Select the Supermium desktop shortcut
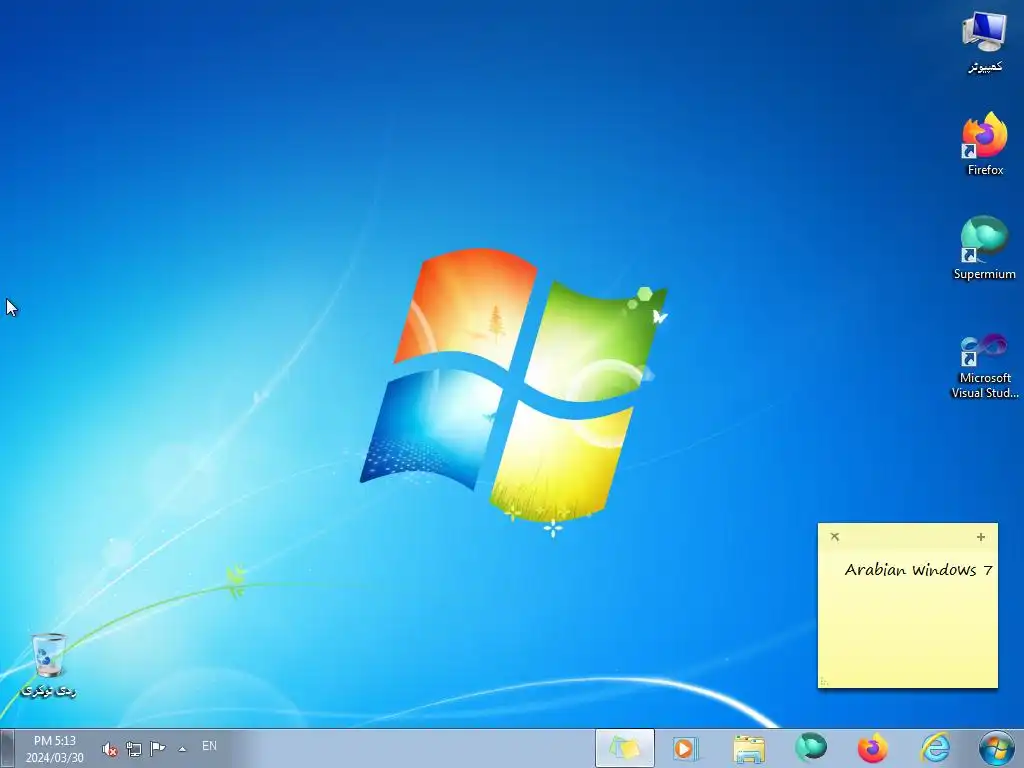 (984, 248)
